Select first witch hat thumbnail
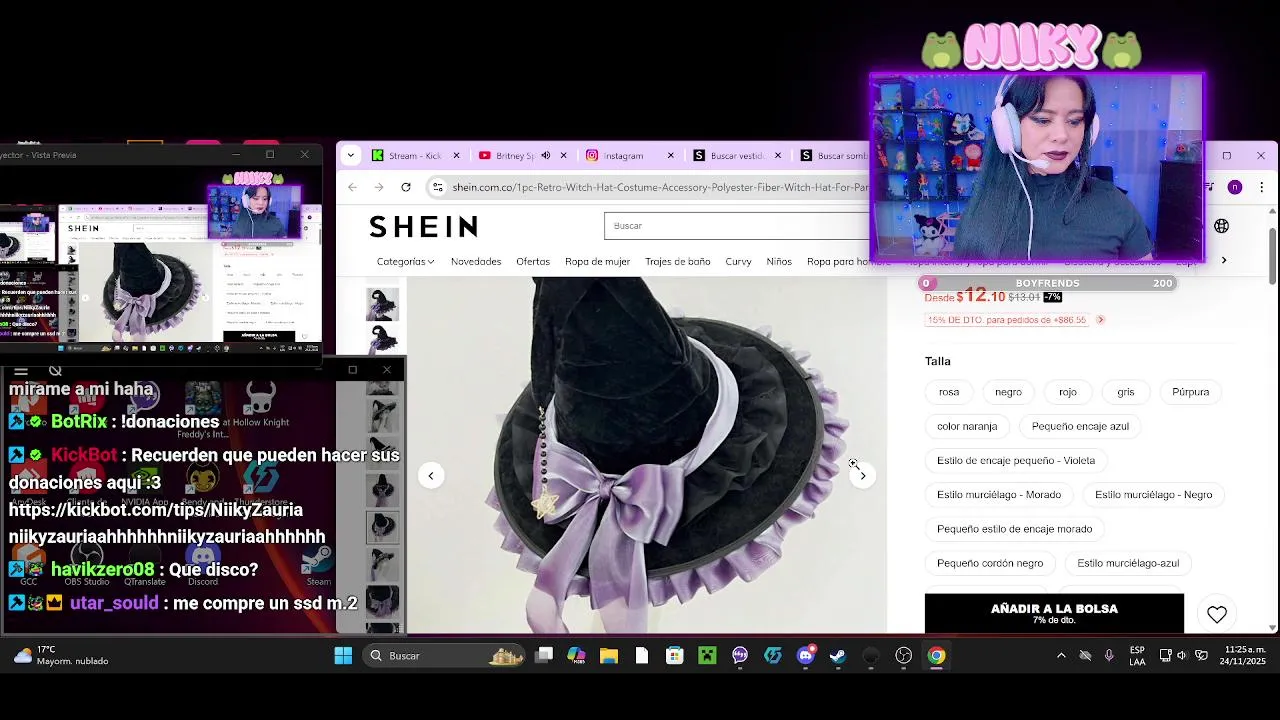Screen dimensions: 1280x720 (382, 304)
